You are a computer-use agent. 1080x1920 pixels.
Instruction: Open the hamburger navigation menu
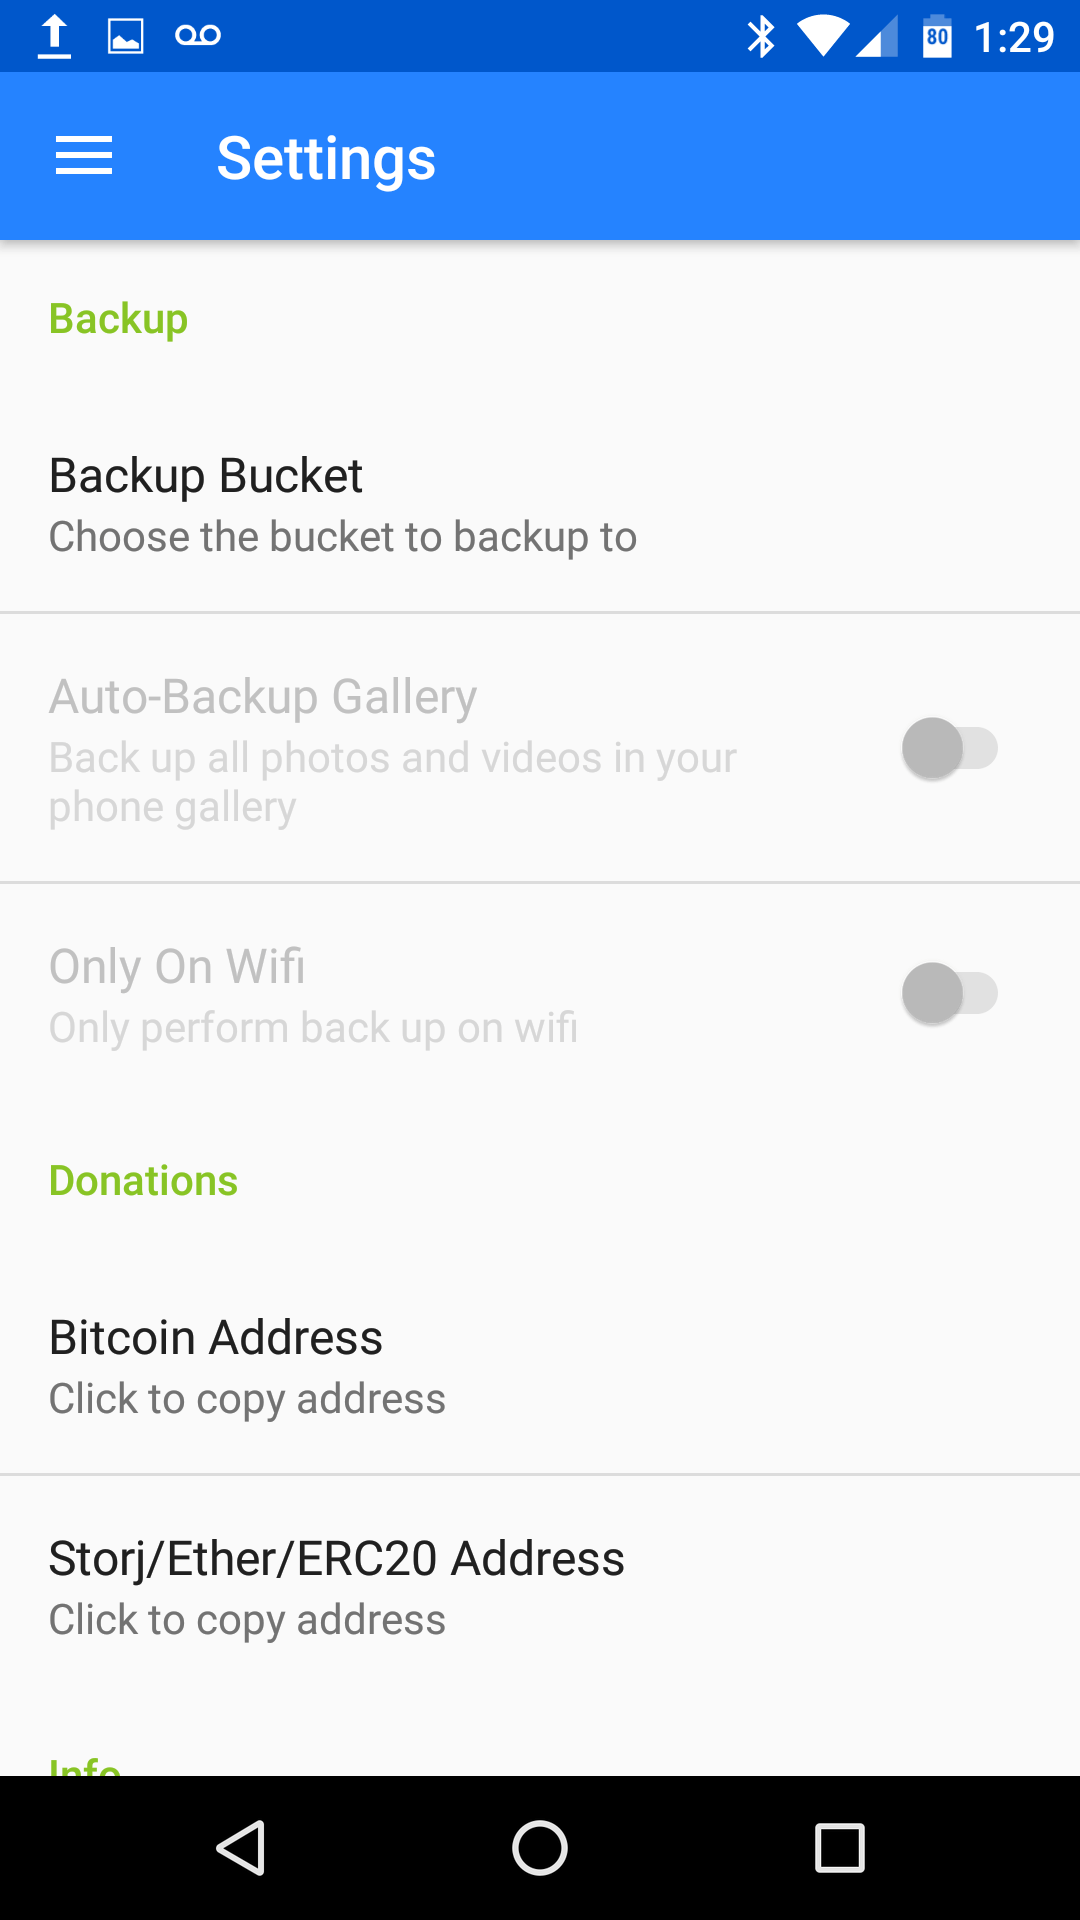pyautogui.click(x=84, y=157)
